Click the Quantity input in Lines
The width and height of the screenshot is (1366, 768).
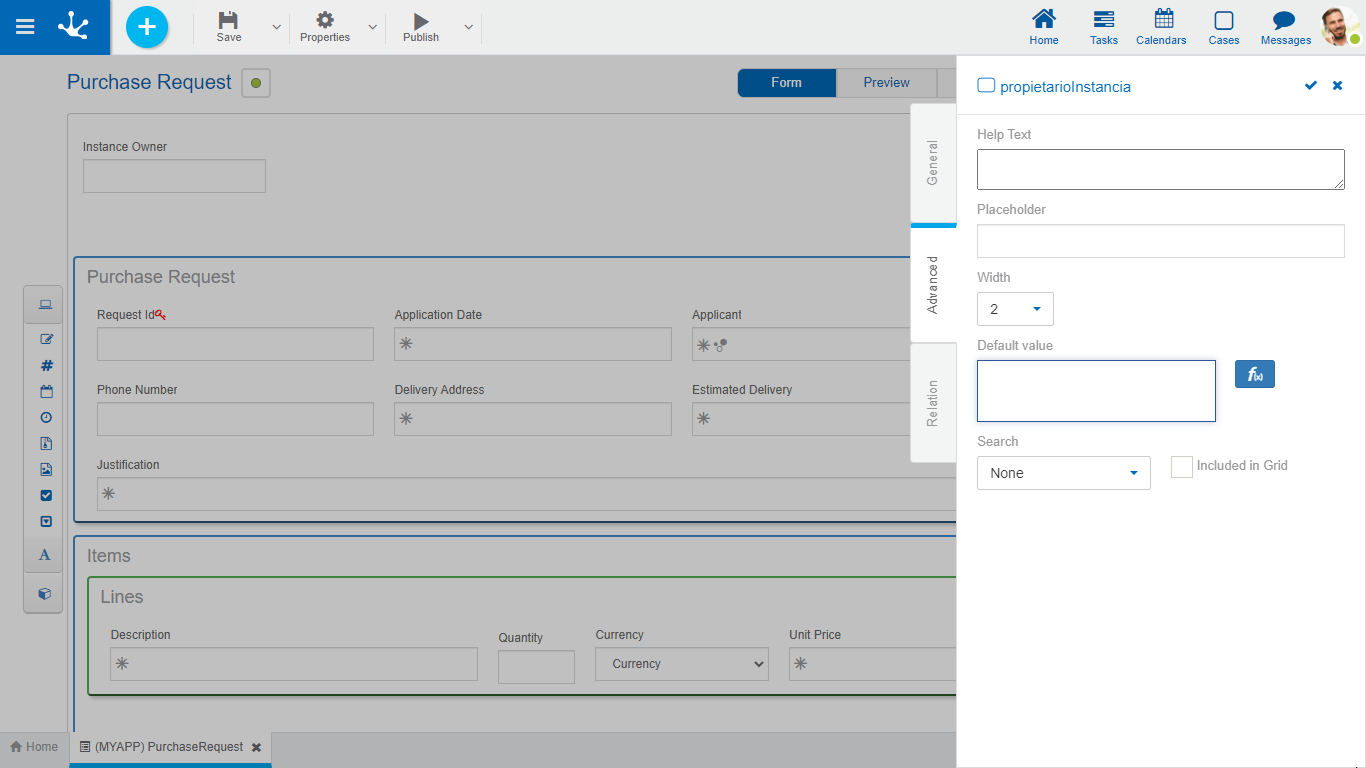pos(536,667)
